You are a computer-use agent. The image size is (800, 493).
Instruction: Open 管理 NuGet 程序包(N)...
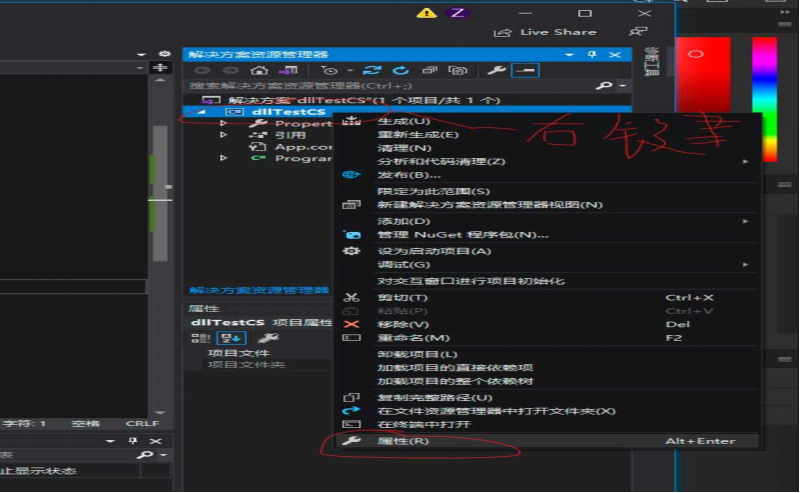click(x=548, y=235)
